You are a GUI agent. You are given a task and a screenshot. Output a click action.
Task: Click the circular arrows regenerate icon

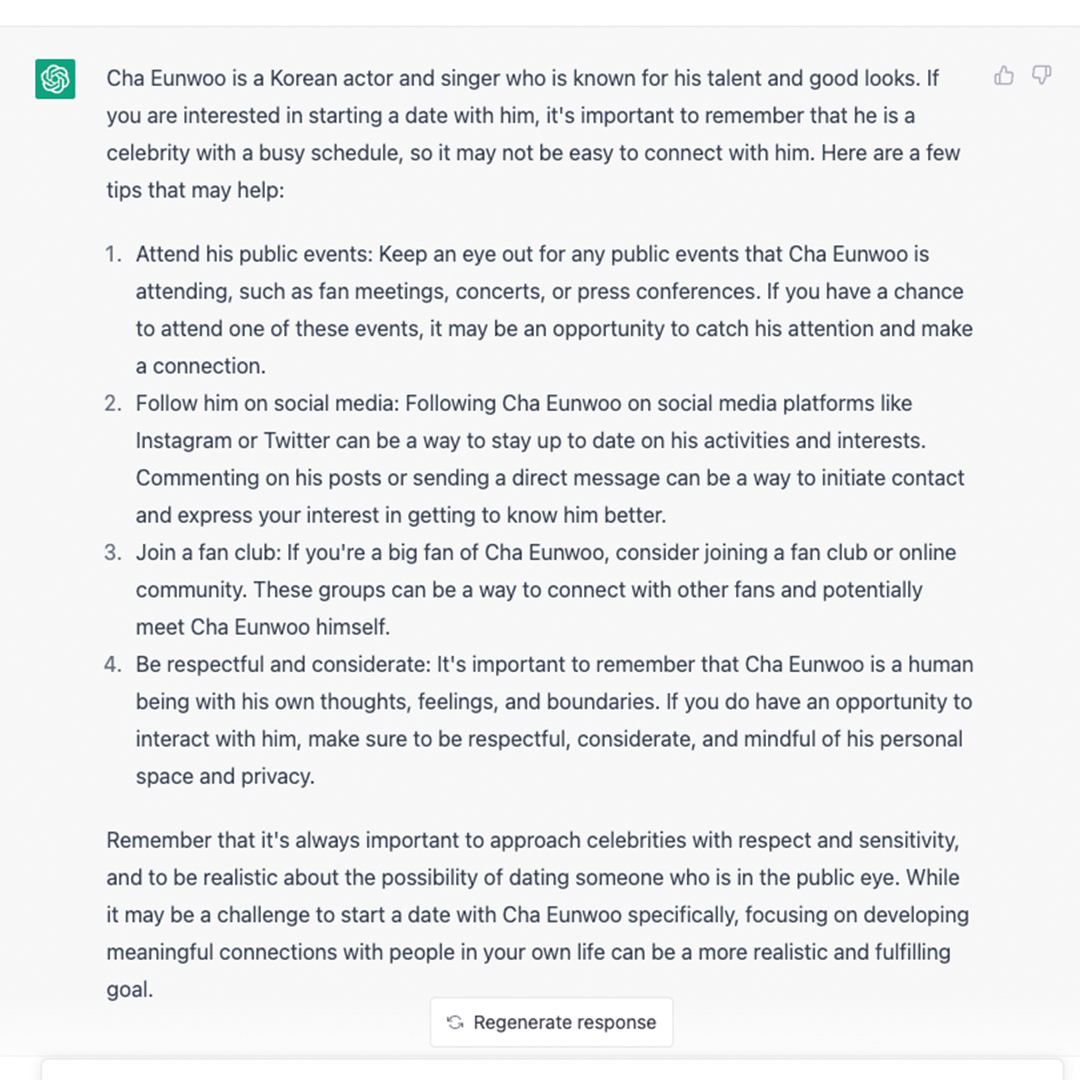pos(455,1022)
